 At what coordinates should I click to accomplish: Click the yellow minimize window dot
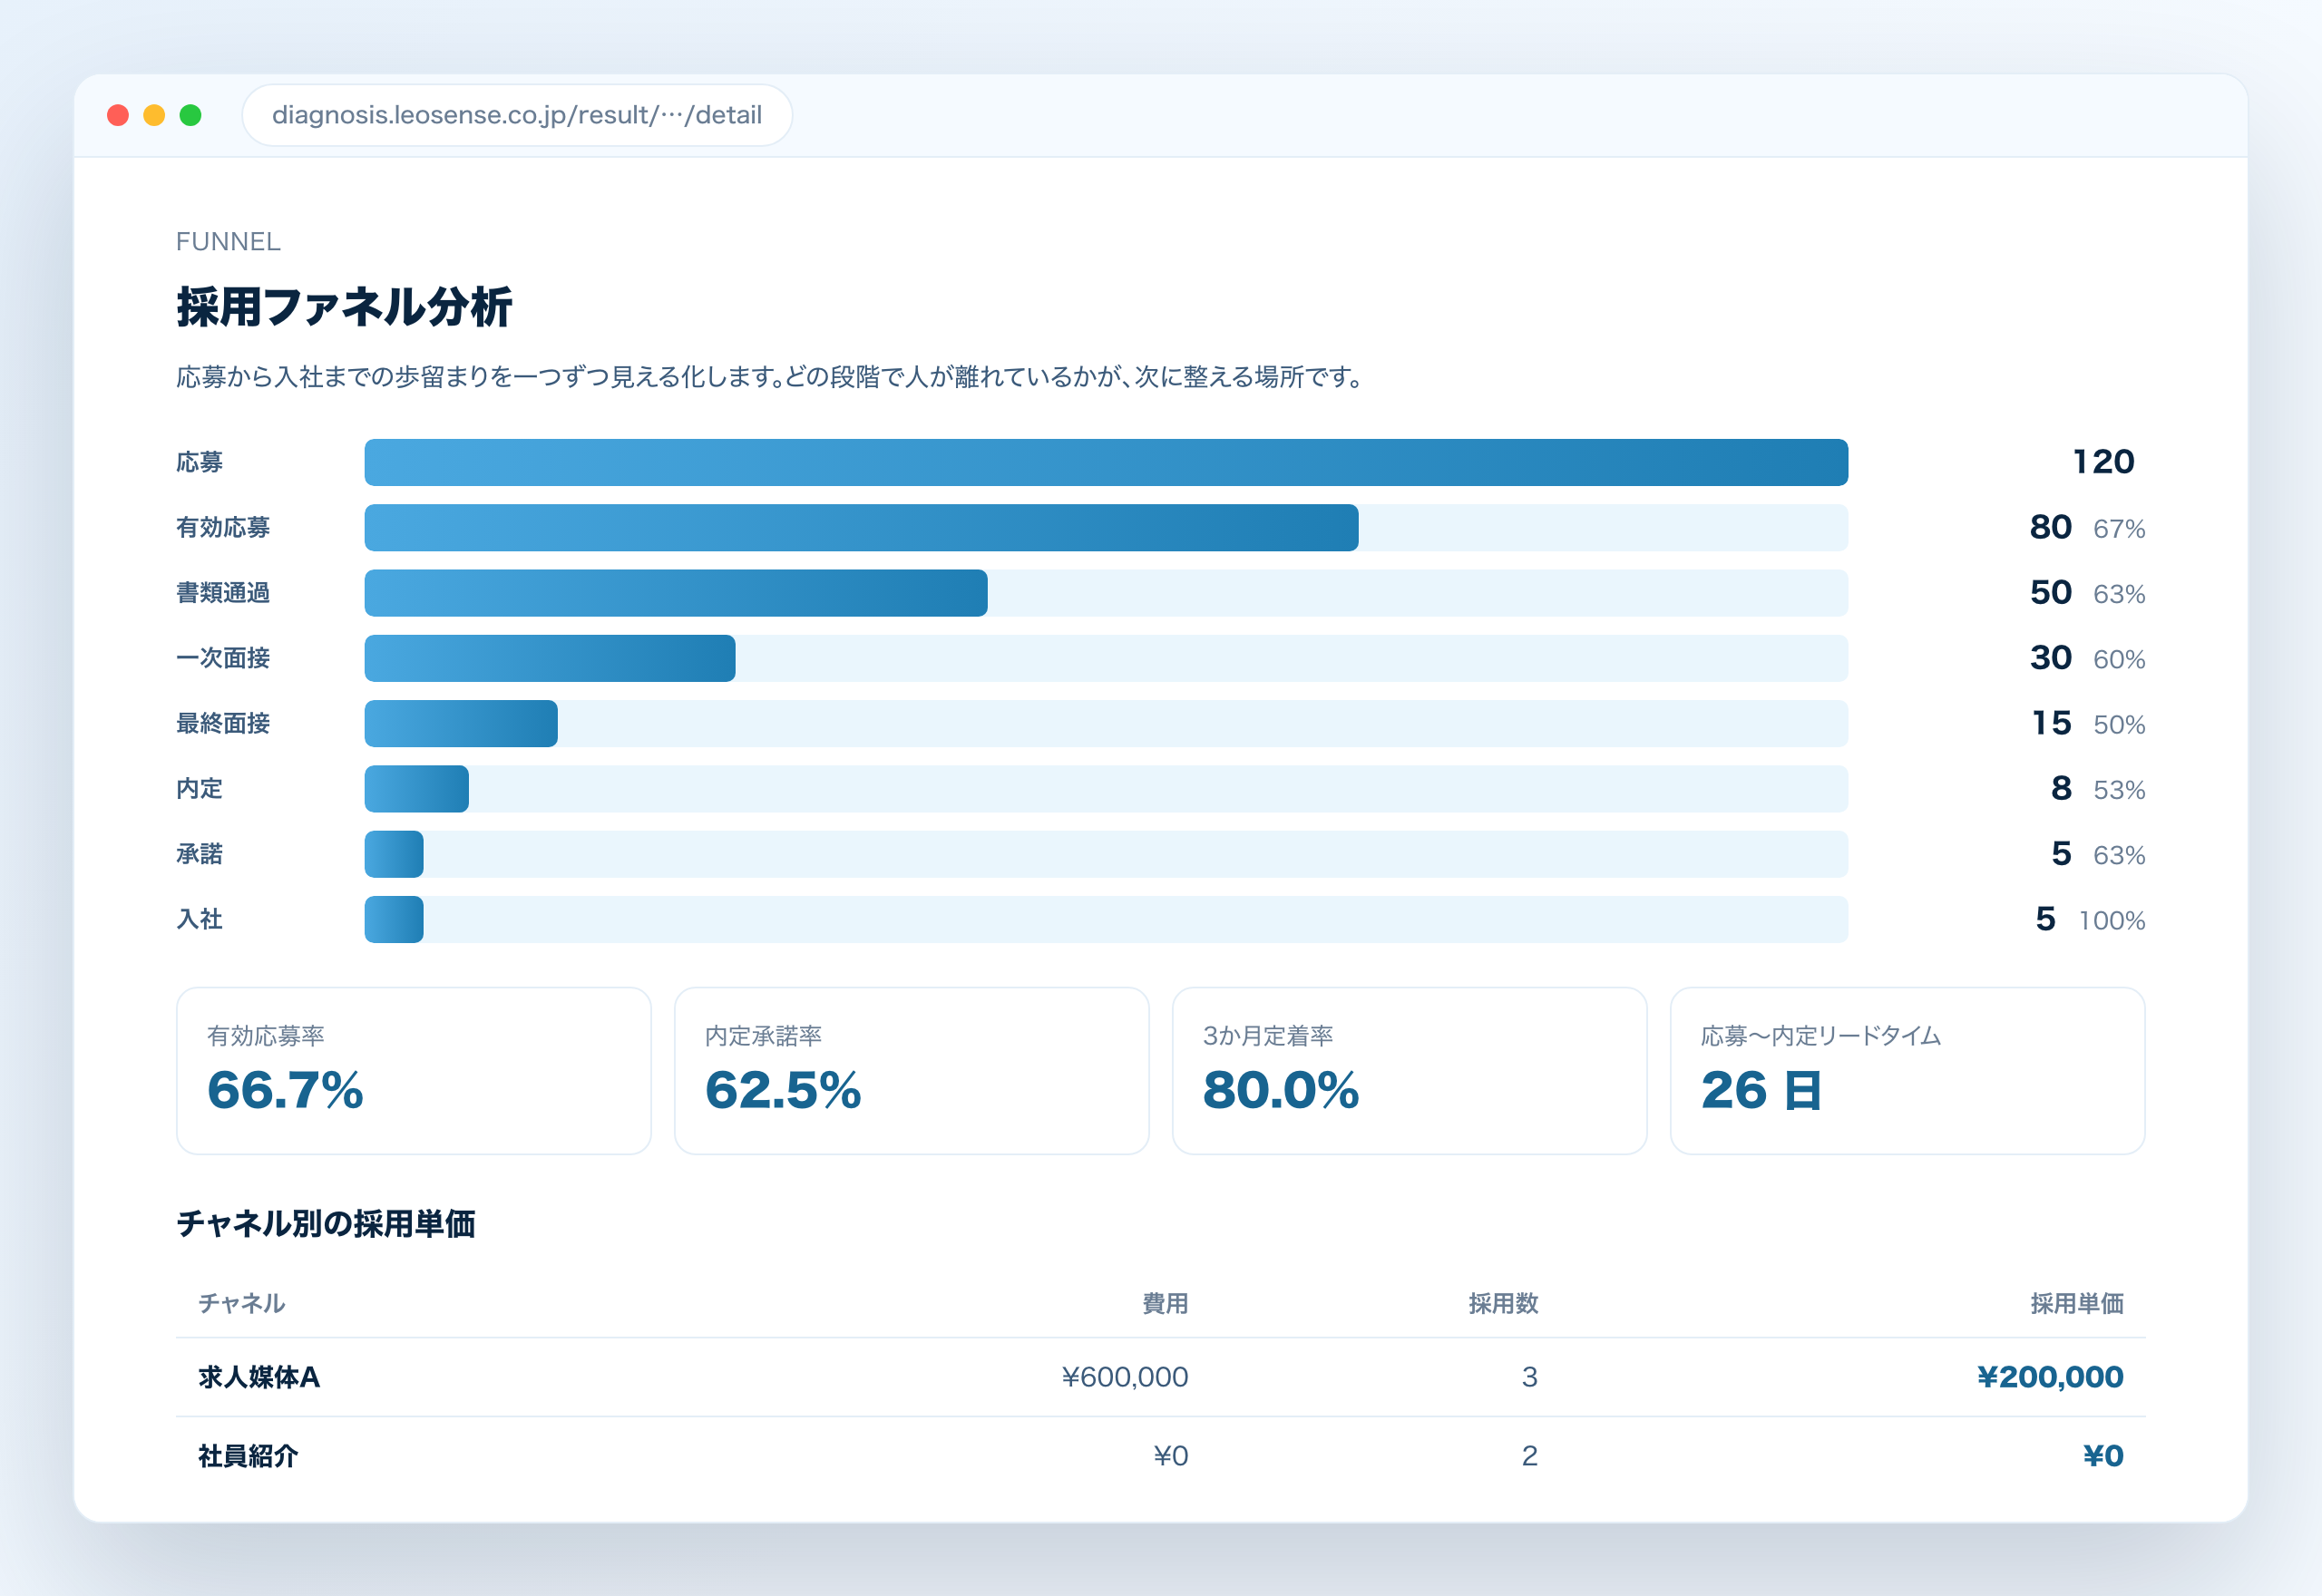tap(154, 115)
